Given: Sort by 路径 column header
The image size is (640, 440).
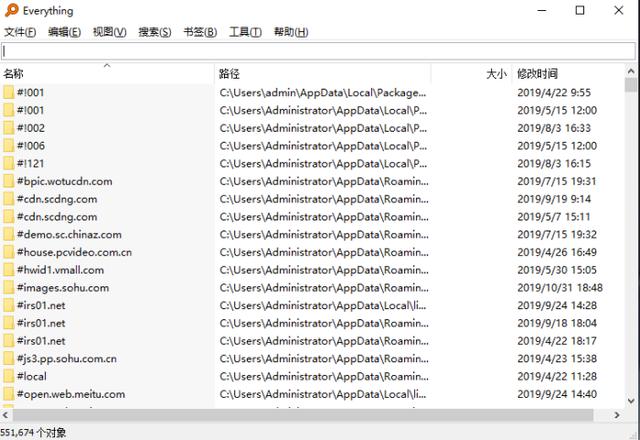Looking at the screenshot, I should coord(322,73).
